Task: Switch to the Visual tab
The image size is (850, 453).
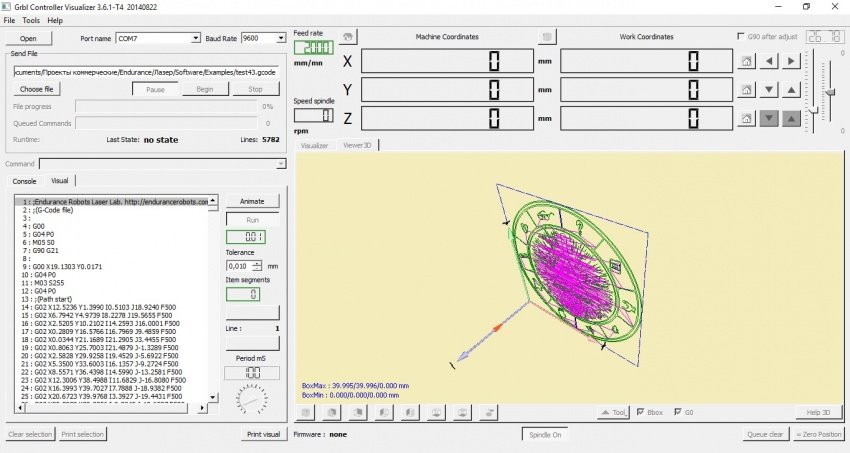Action: [x=60, y=180]
